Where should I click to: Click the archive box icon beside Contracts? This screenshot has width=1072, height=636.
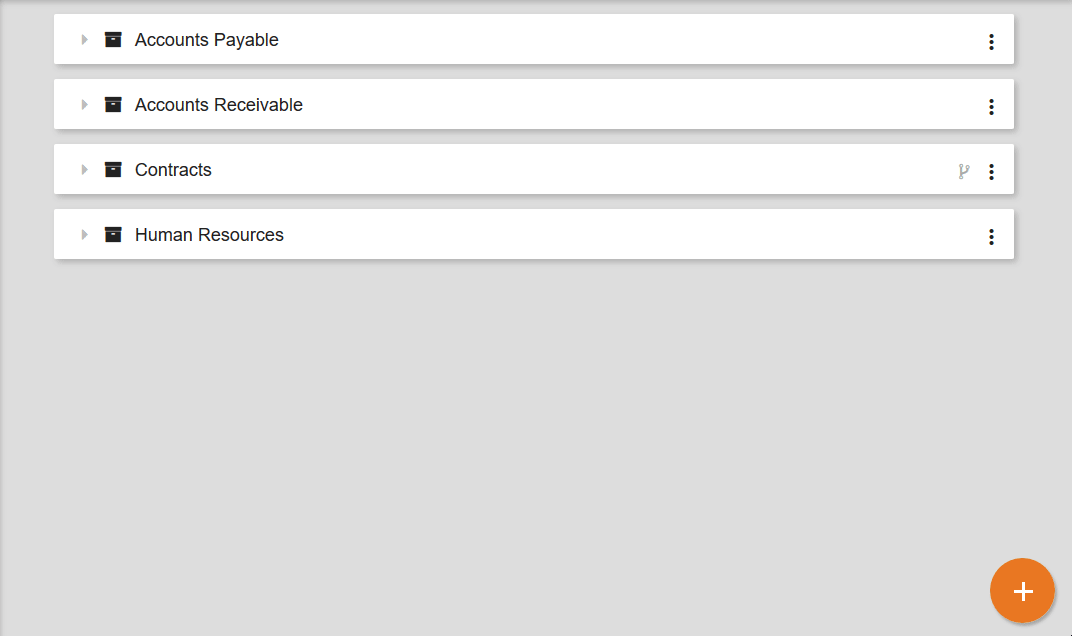point(113,170)
